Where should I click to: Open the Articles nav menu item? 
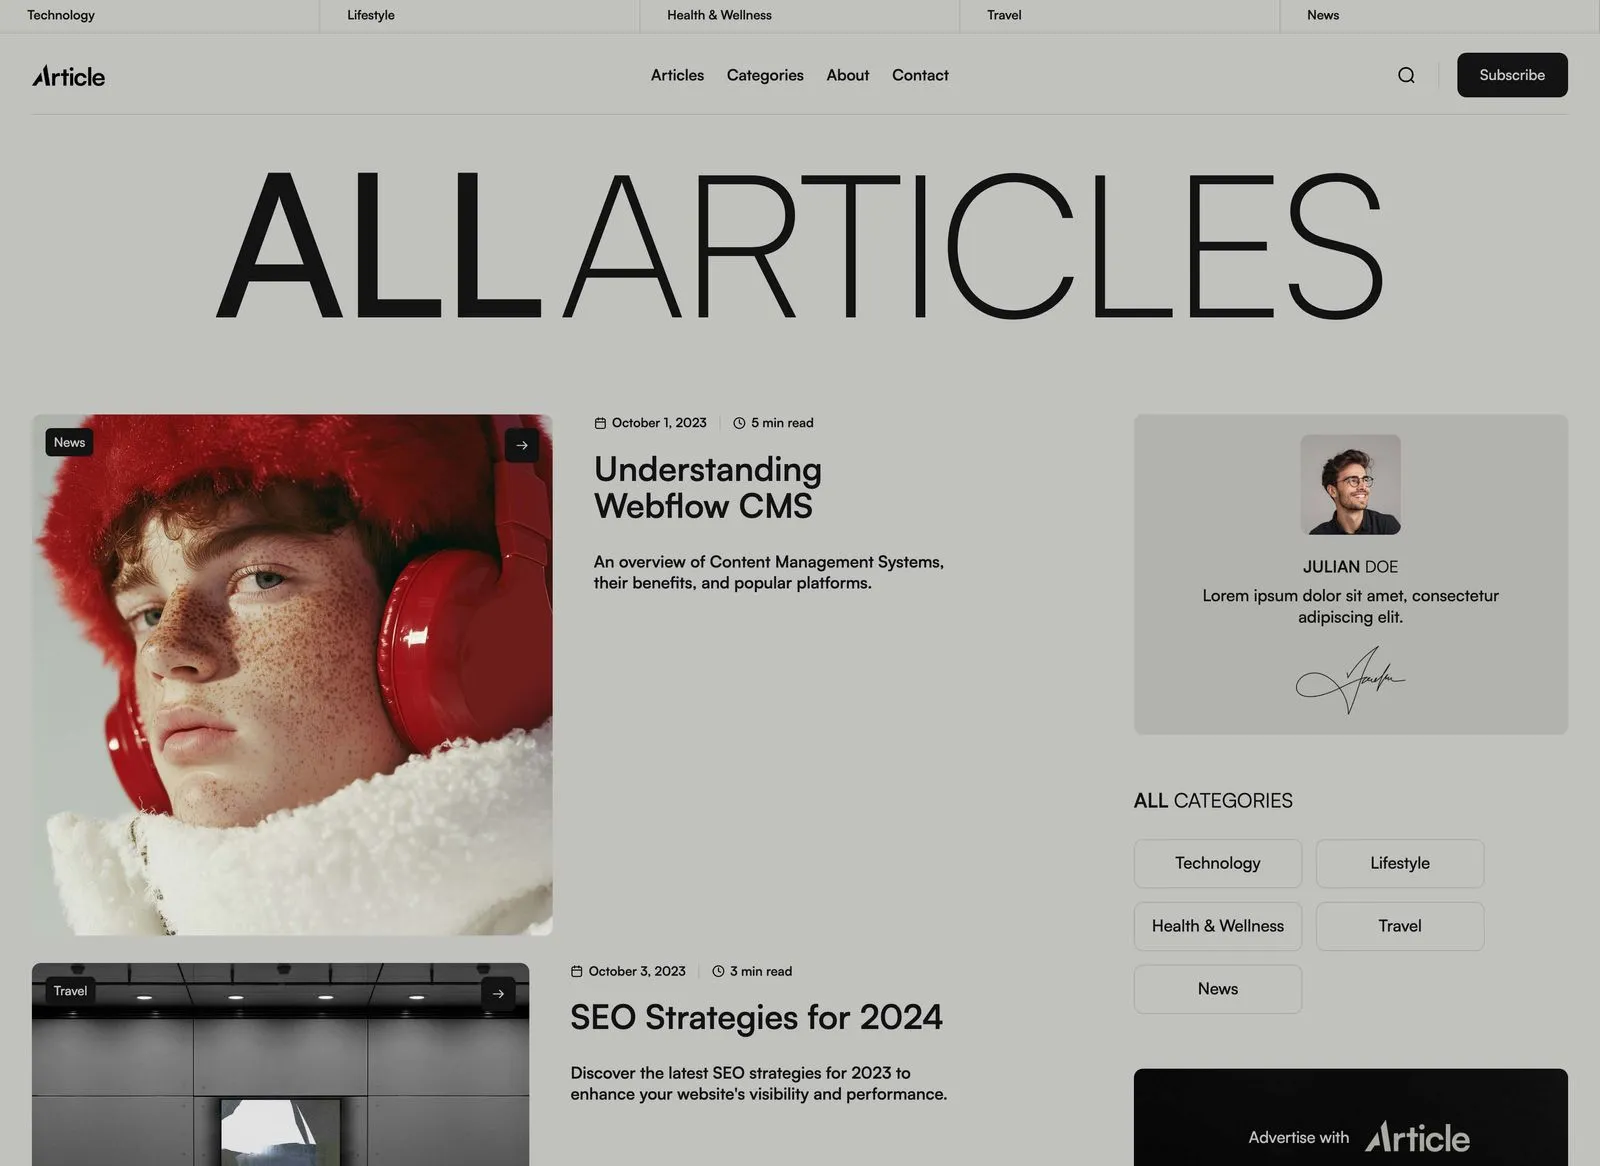pyautogui.click(x=677, y=75)
